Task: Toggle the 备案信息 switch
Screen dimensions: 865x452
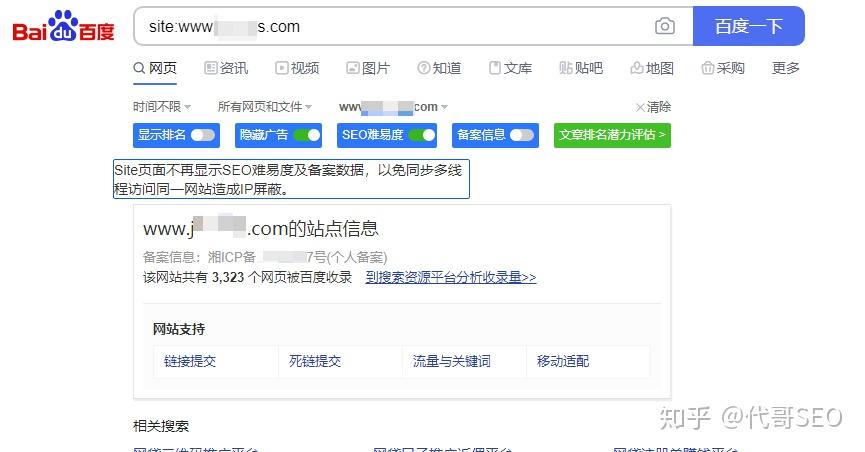Action: point(522,135)
